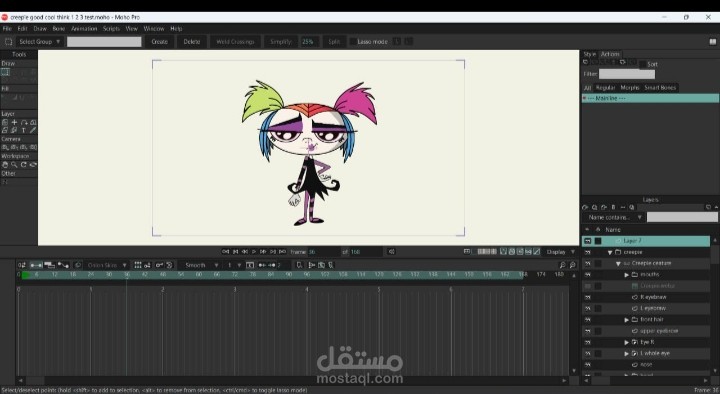Click the pencil display quality icon
This screenshot has width=720, height=394.
coord(537,252)
